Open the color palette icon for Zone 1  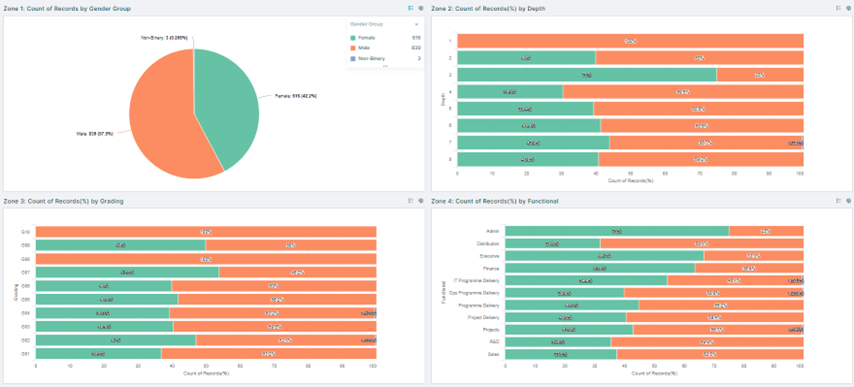tap(420, 8)
